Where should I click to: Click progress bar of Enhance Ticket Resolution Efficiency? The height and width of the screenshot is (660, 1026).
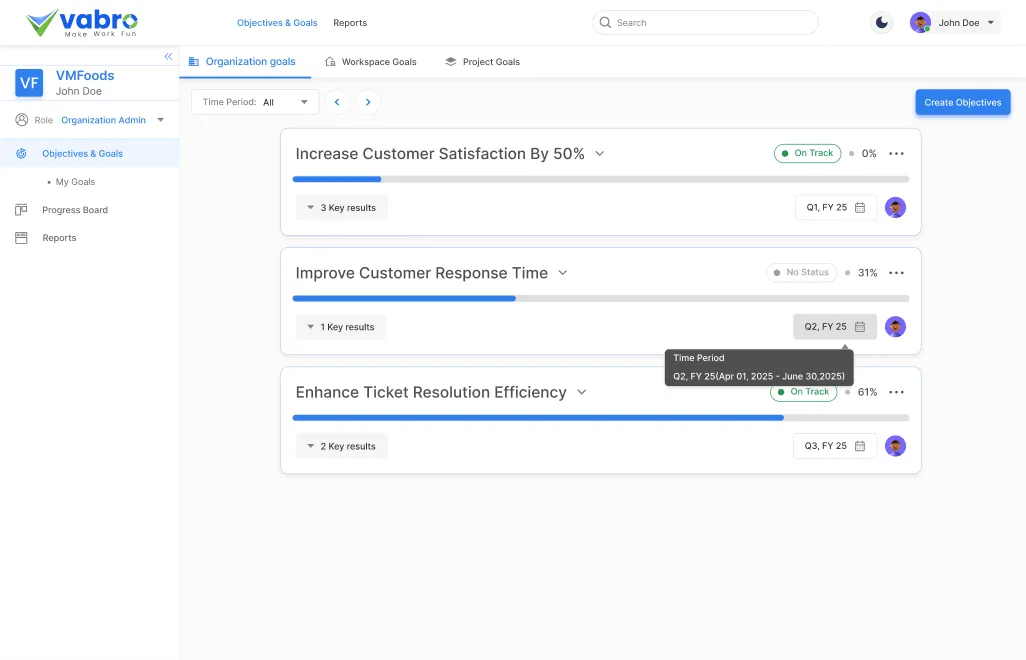[600, 417]
